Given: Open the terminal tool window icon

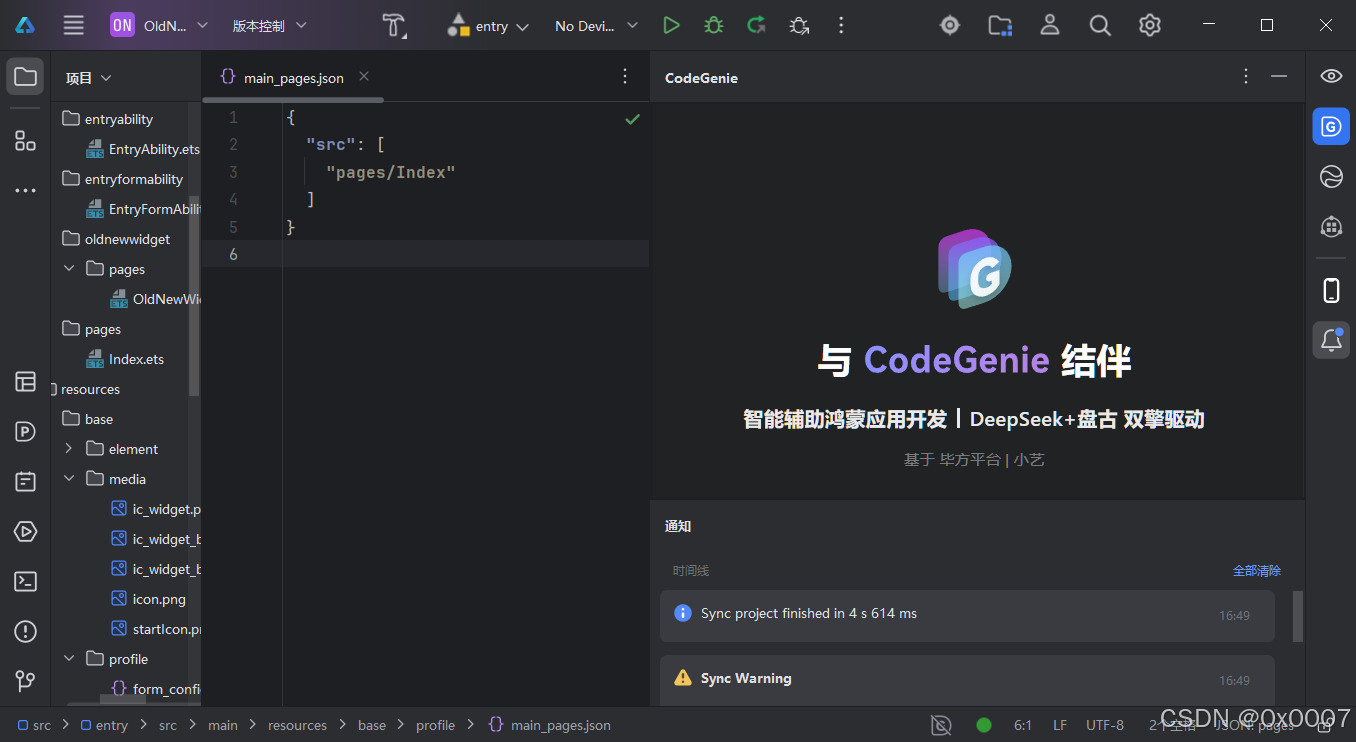Looking at the screenshot, I should (x=26, y=581).
